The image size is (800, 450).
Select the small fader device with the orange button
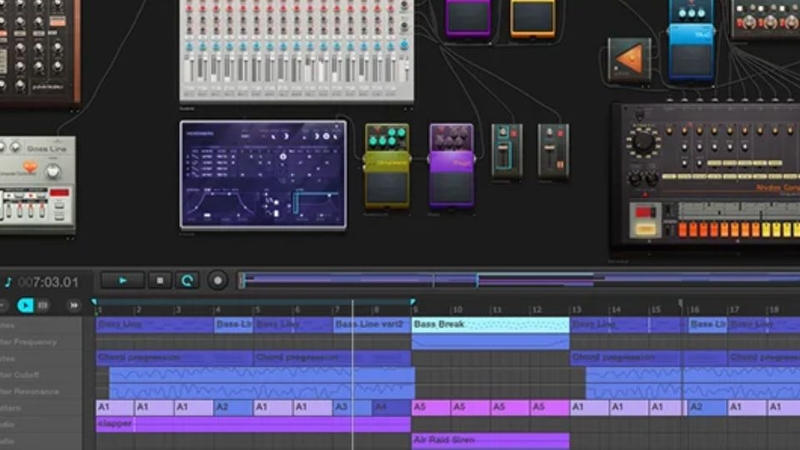click(554, 152)
